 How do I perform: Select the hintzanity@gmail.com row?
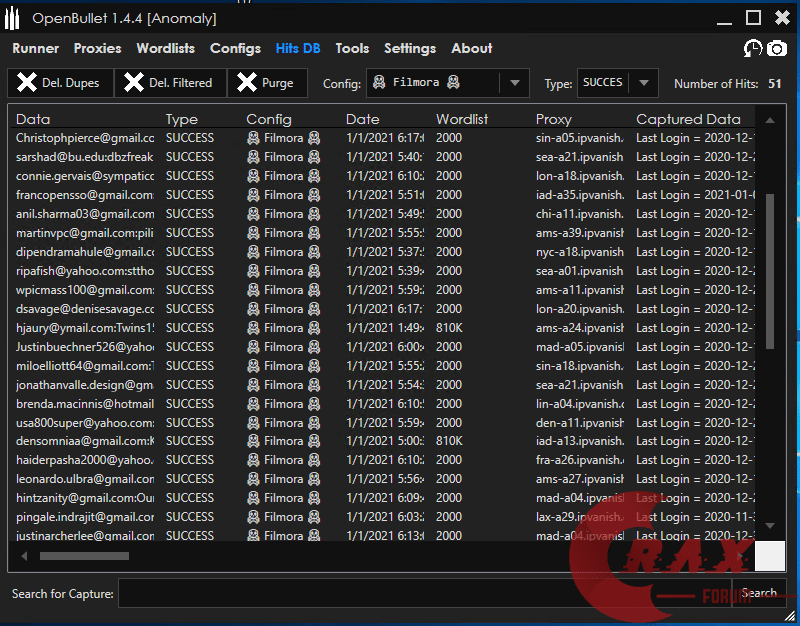(383, 497)
